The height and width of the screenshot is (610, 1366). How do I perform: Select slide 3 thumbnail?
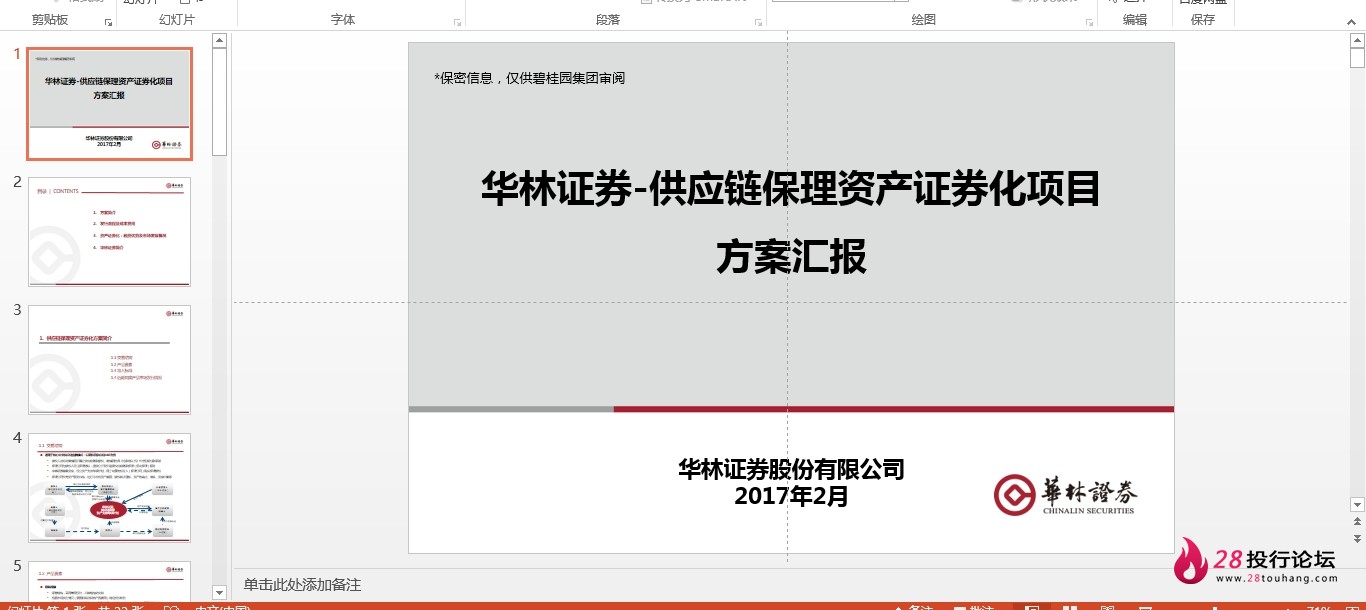tap(109, 360)
